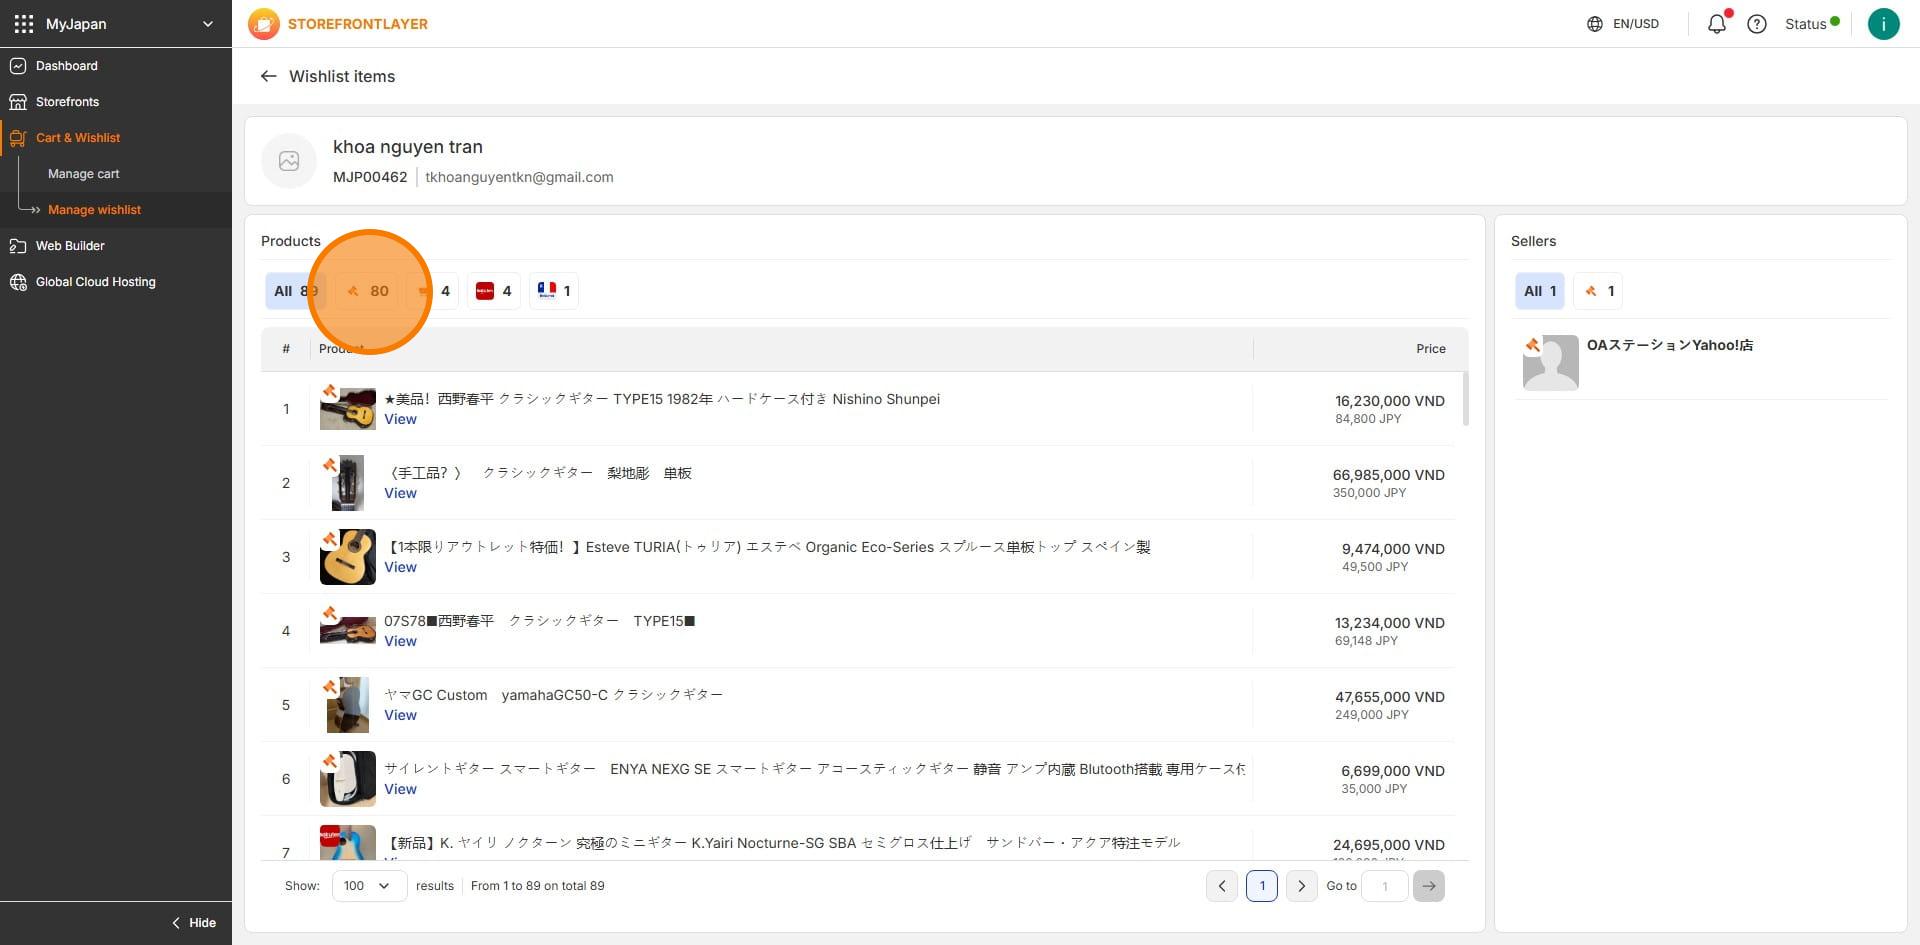Click thumbnail of yamahaGC50-C guitar

pyautogui.click(x=348, y=705)
